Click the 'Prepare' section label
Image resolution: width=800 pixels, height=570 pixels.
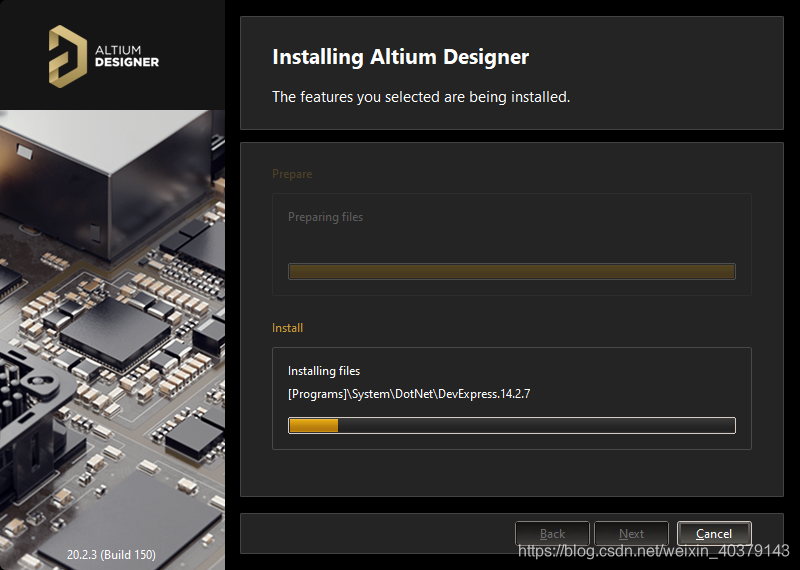coord(292,174)
